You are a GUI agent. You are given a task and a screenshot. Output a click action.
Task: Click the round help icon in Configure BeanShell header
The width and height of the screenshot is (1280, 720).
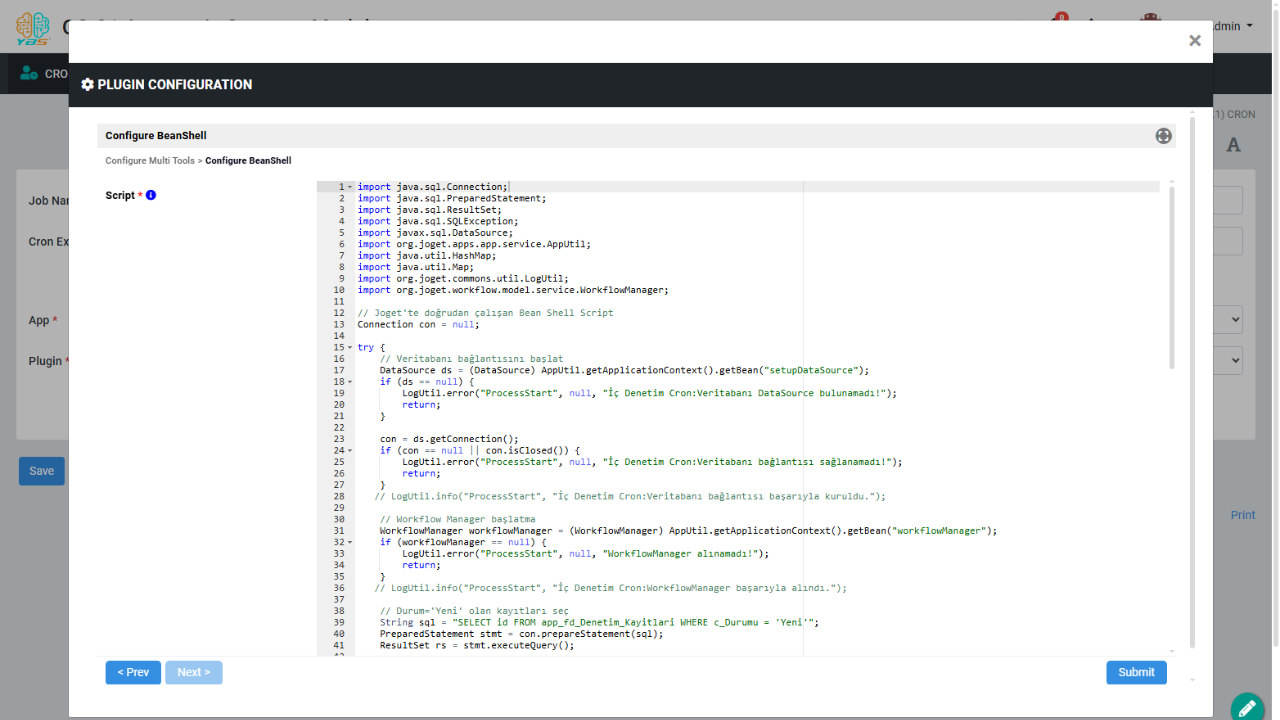[x=1163, y=136]
